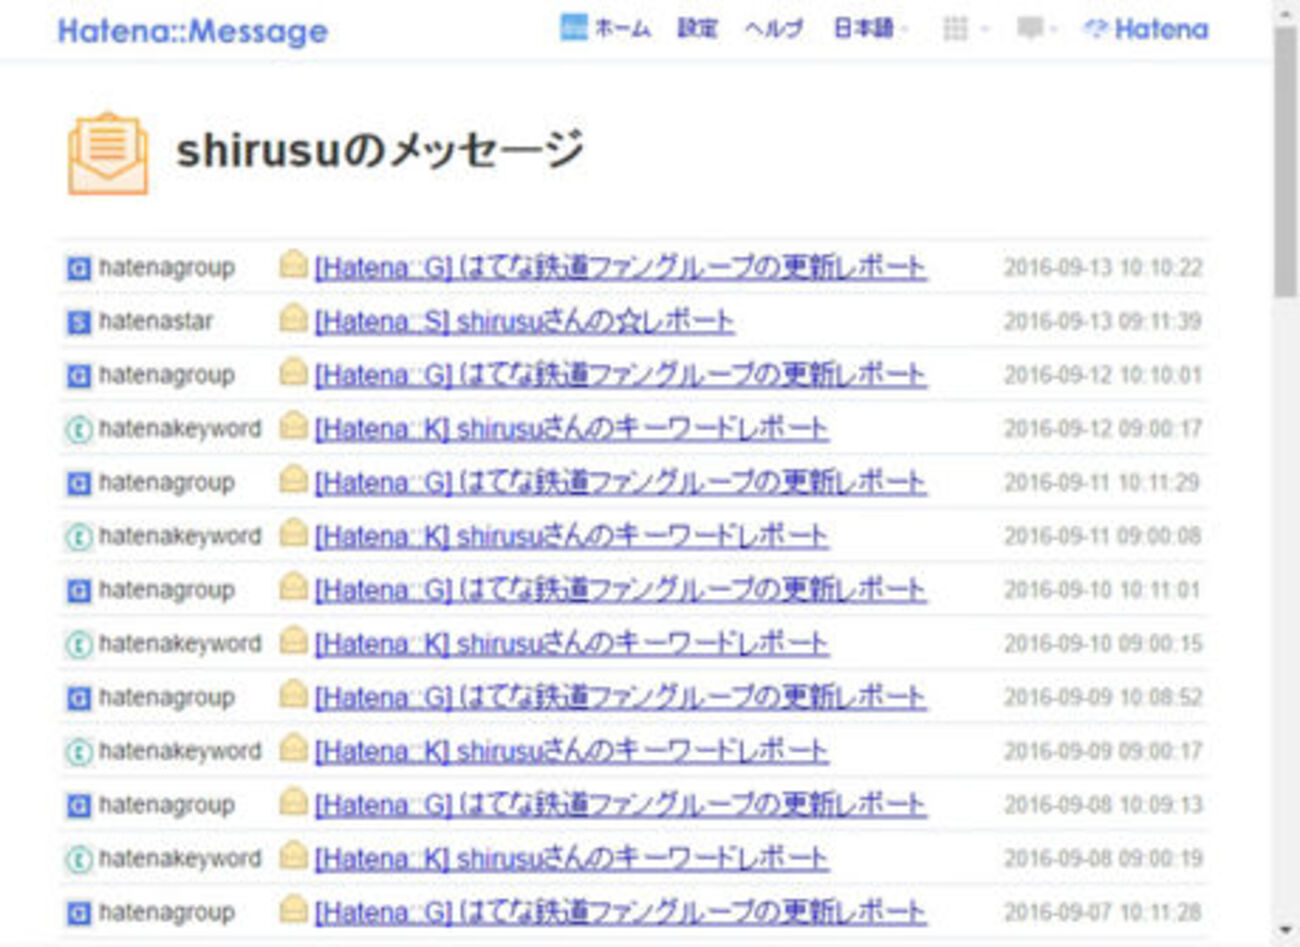Click mail envelope icon for 2016-09-13 10:10:22 message
1300x947 pixels.
293,264
